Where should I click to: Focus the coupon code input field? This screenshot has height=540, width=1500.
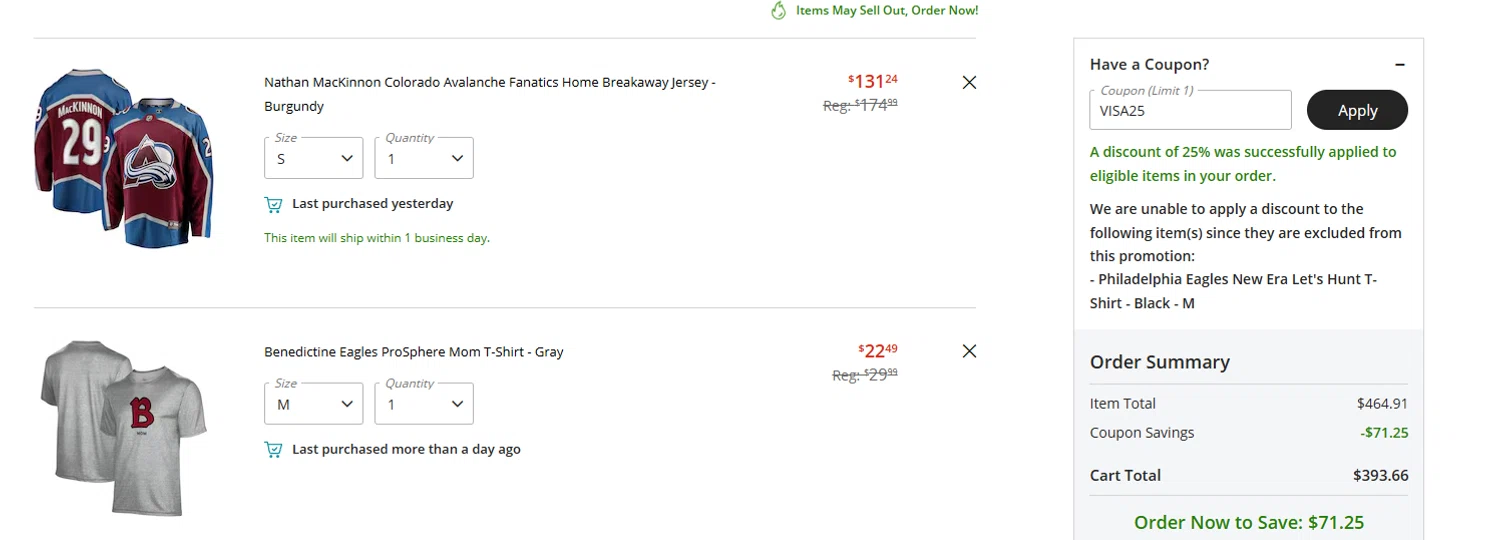coord(1190,111)
